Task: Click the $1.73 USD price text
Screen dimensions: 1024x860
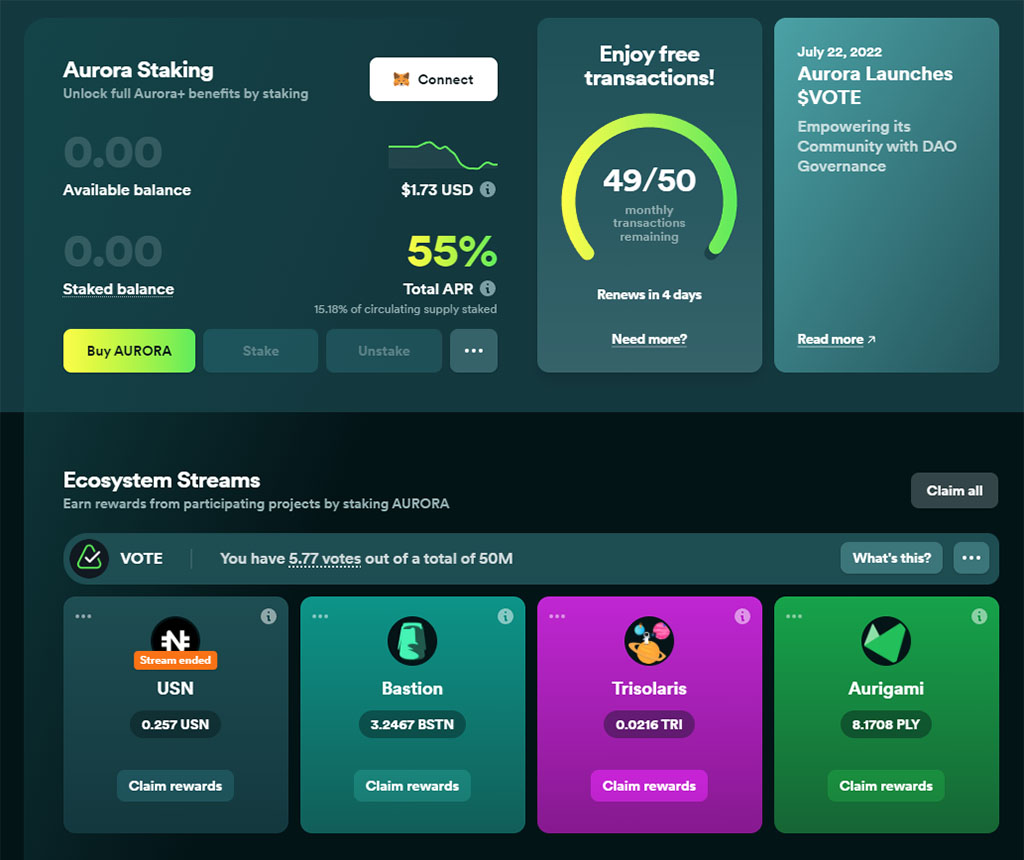Action: (437, 190)
